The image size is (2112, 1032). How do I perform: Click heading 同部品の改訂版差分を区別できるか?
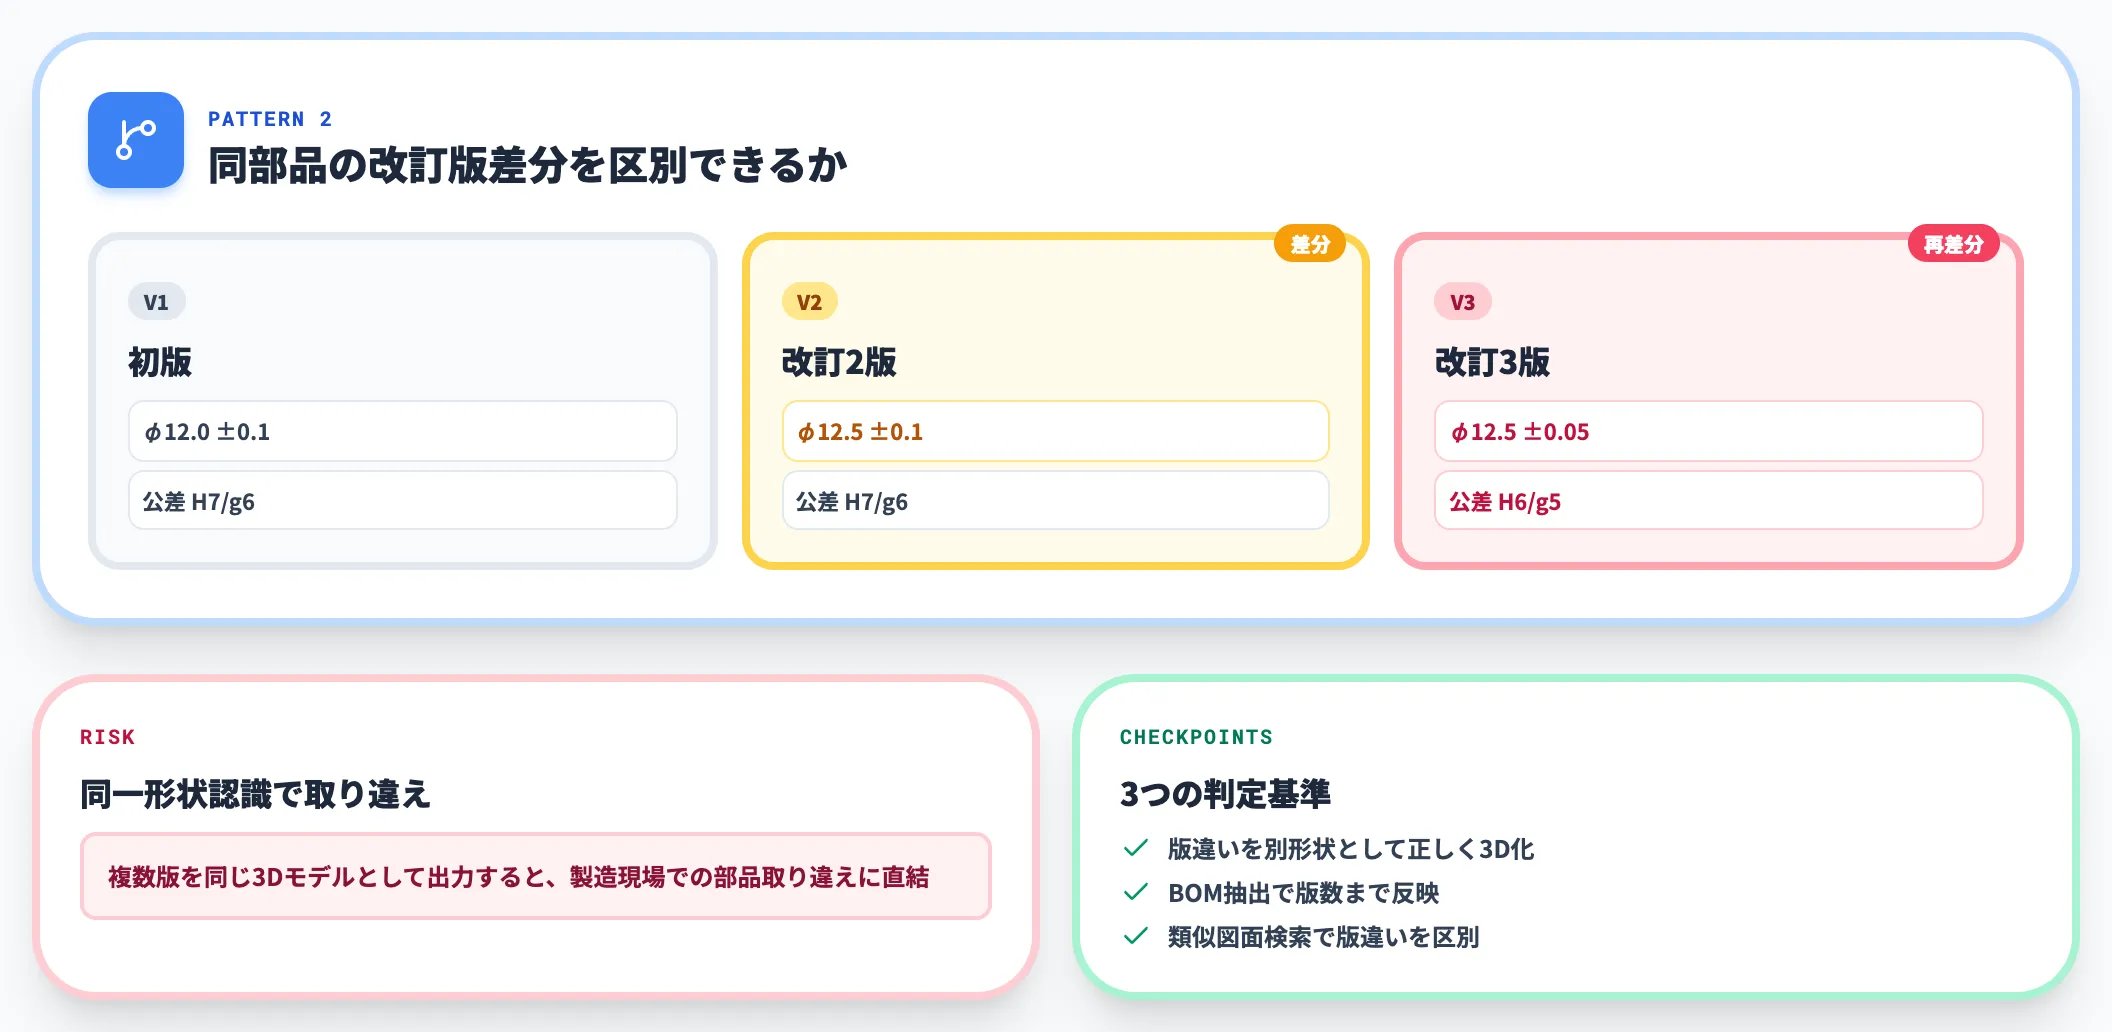tap(528, 165)
